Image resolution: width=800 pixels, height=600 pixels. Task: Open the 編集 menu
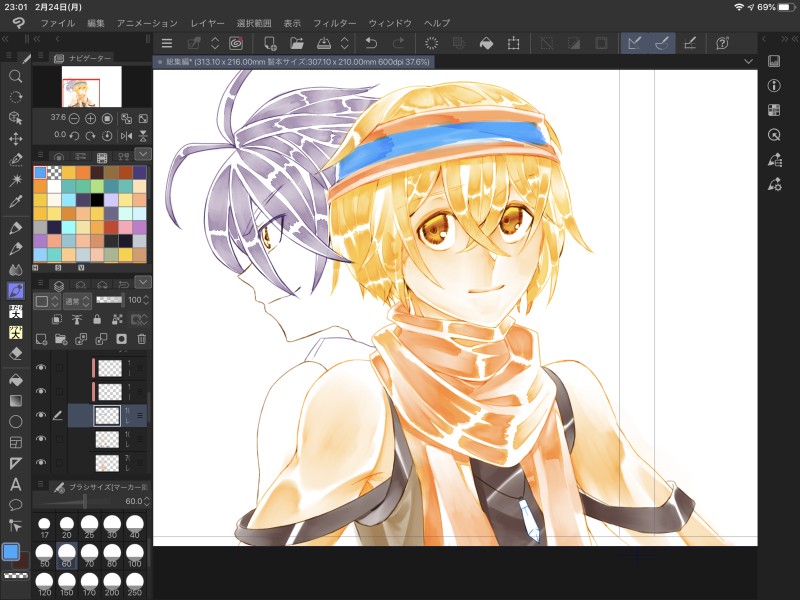(x=96, y=23)
